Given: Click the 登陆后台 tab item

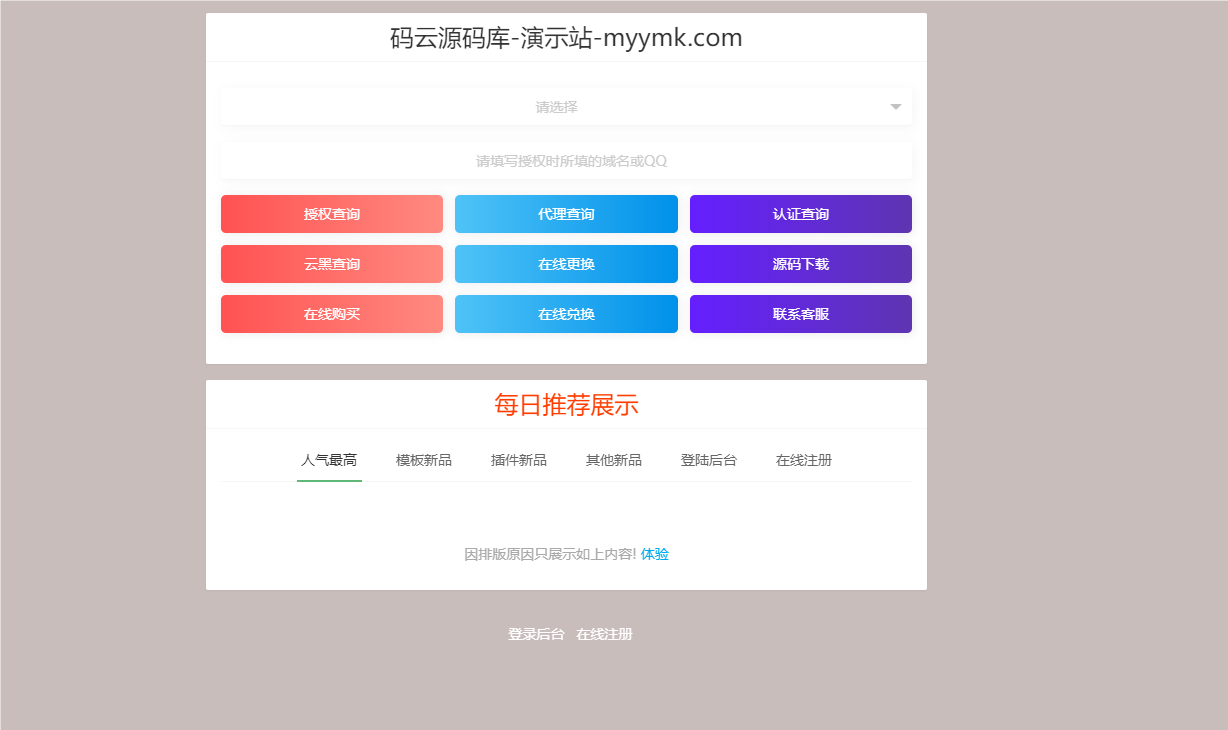Looking at the screenshot, I should point(708,460).
